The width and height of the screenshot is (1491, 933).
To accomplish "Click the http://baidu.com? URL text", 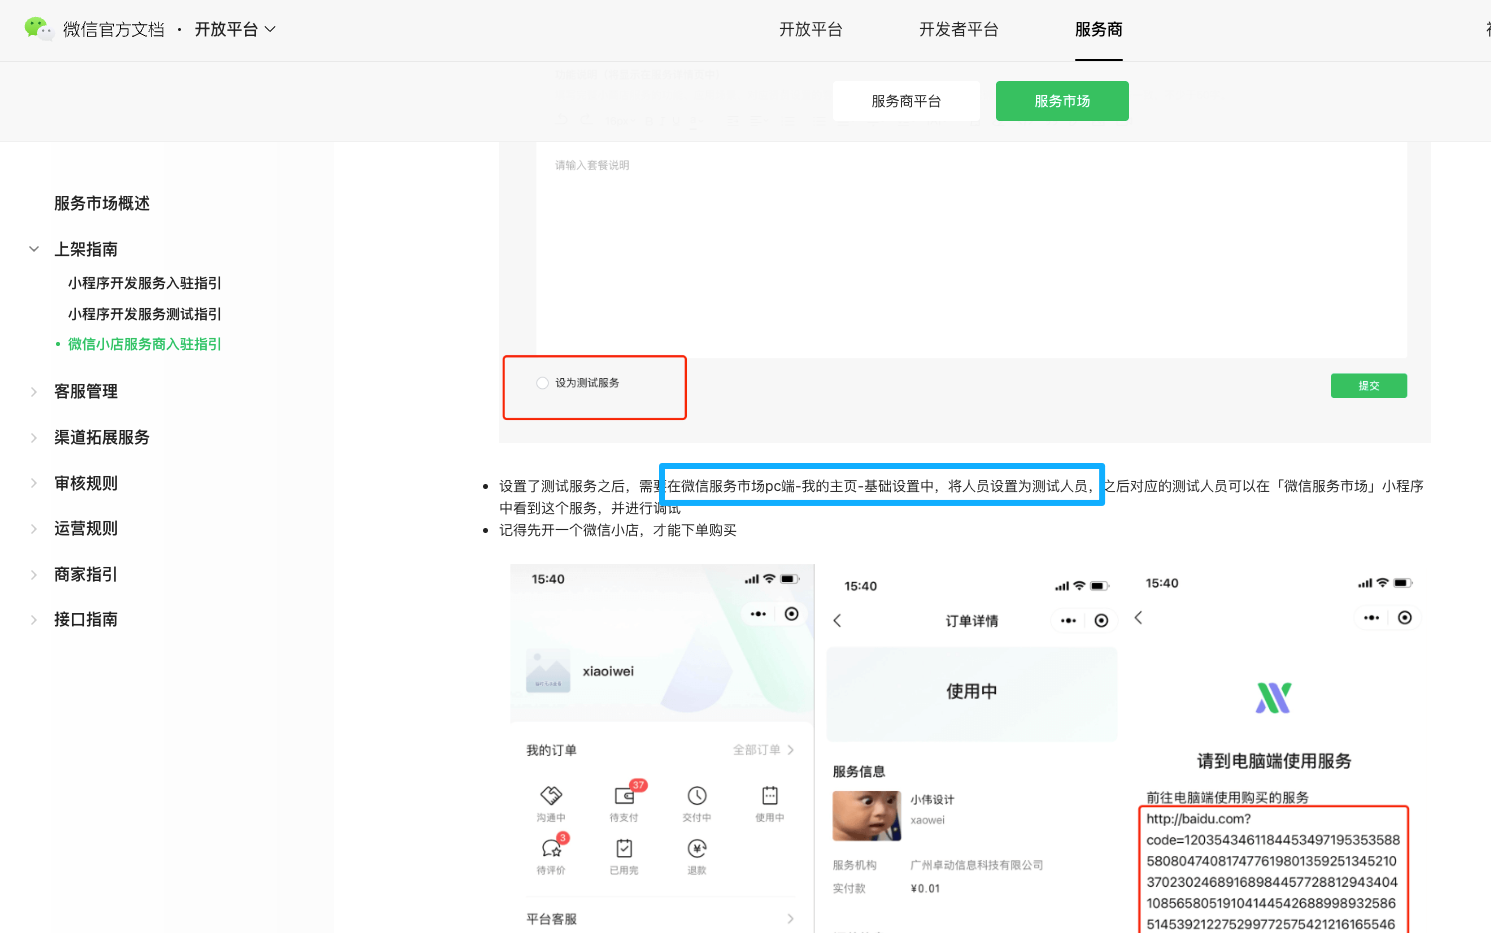I will click(1198, 819).
